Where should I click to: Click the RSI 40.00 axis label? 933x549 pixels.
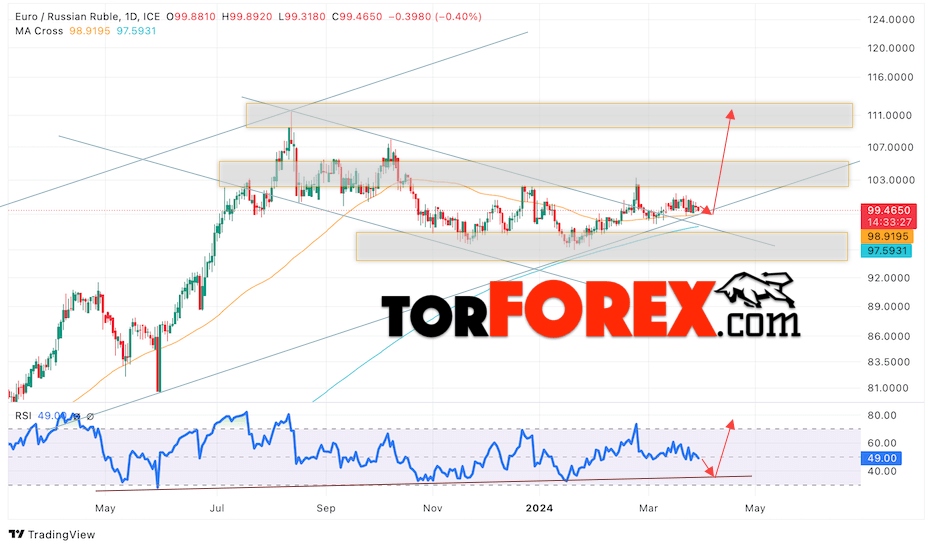click(x=882, y=472)
